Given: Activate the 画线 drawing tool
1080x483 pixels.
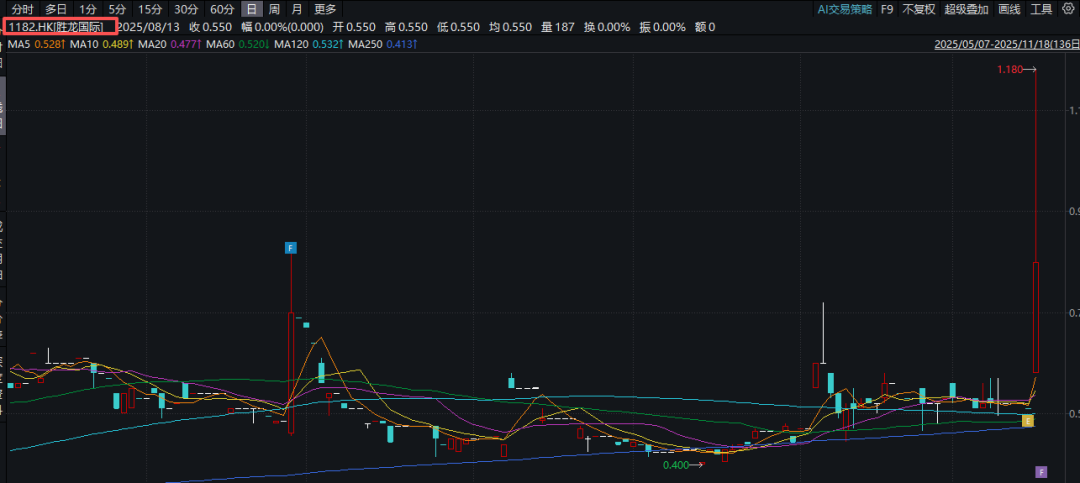Looking at the screenshot, I should coord(1008,9).
